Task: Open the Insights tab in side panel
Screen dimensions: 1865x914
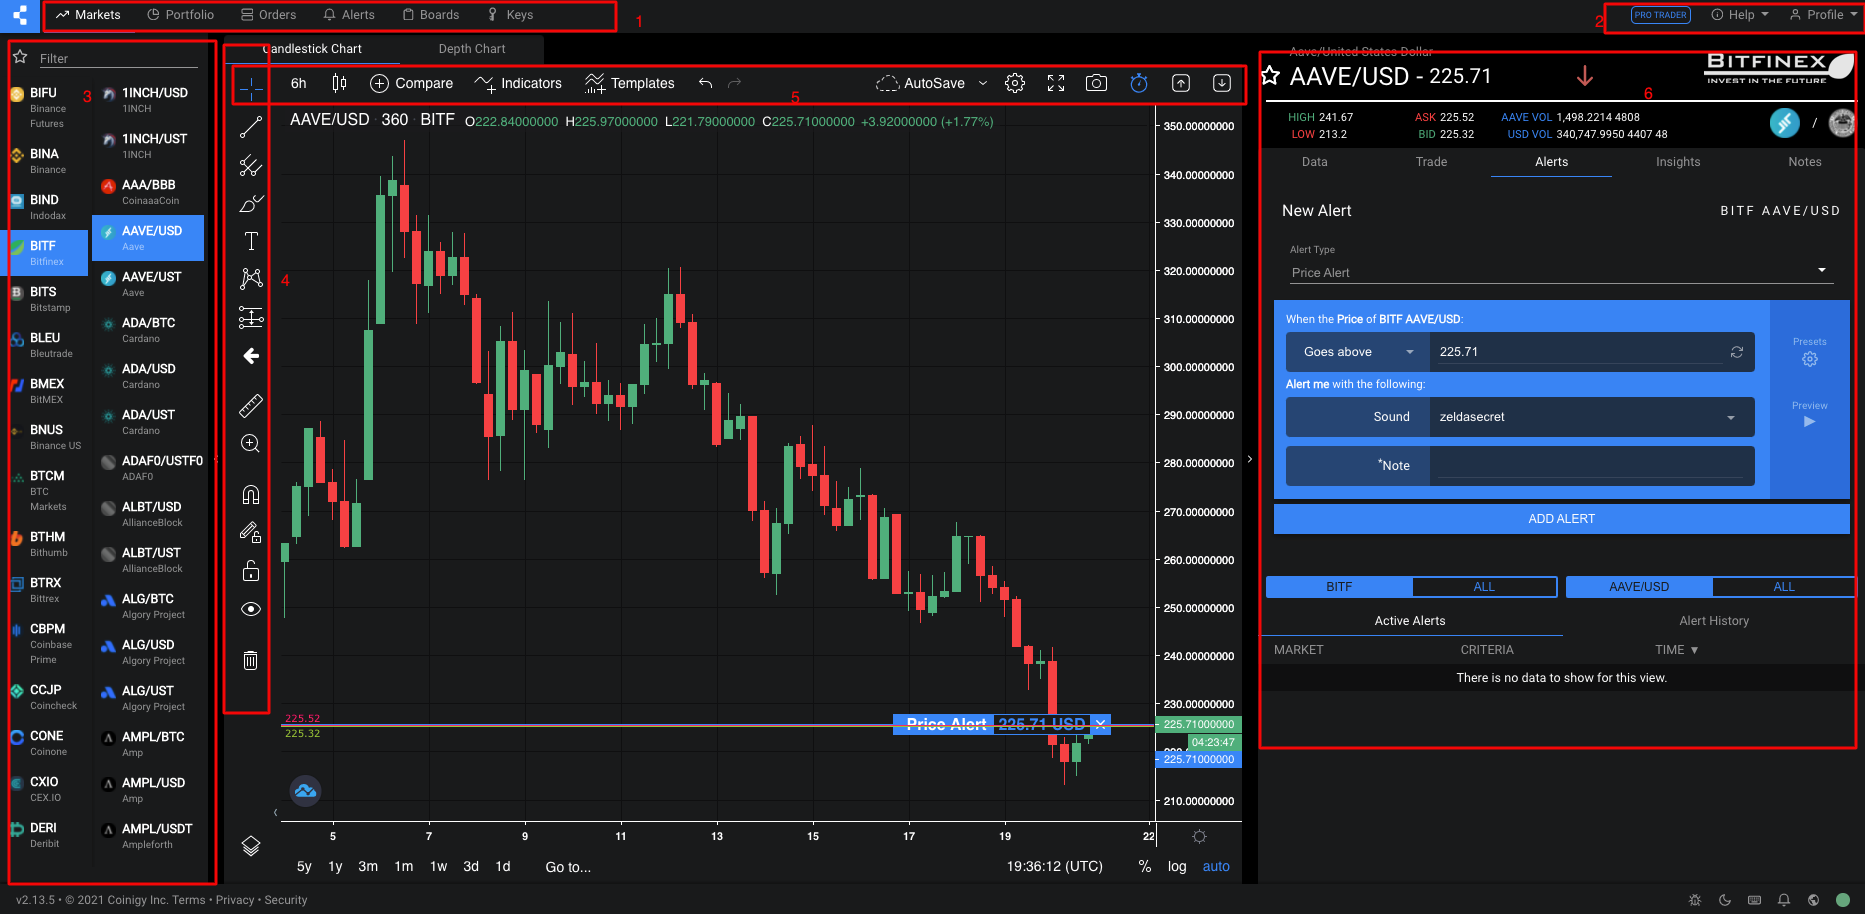Action: pyautogui.click(x=1678, y=162)
